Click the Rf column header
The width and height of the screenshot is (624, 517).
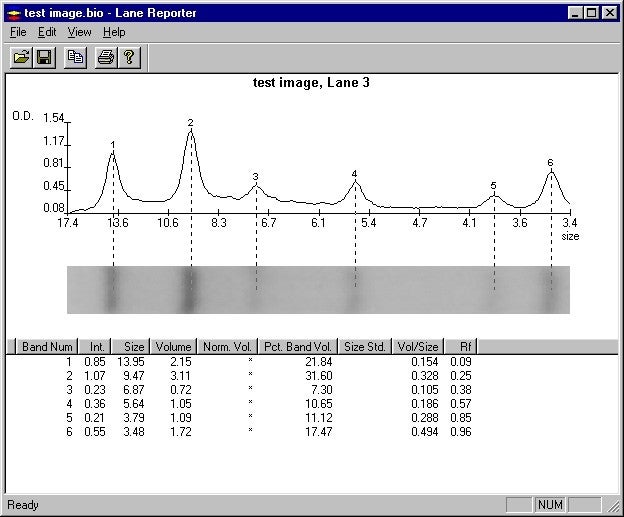click(x=464, y=347)
